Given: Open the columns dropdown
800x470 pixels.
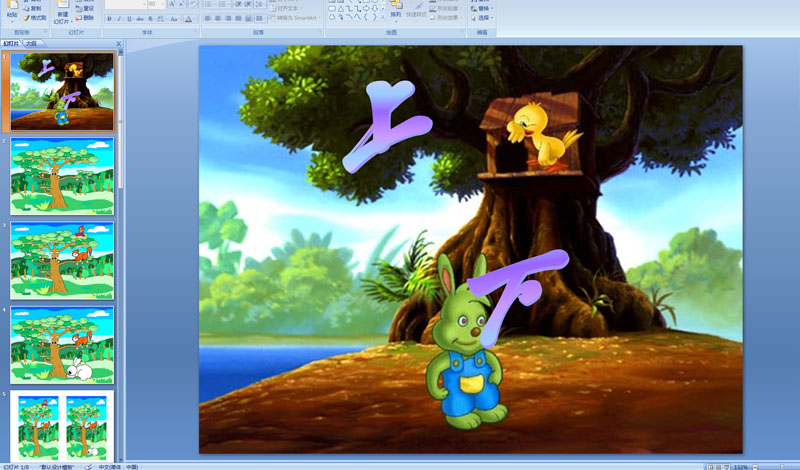Looking at the screenshot, I should (x=260, y=18).
